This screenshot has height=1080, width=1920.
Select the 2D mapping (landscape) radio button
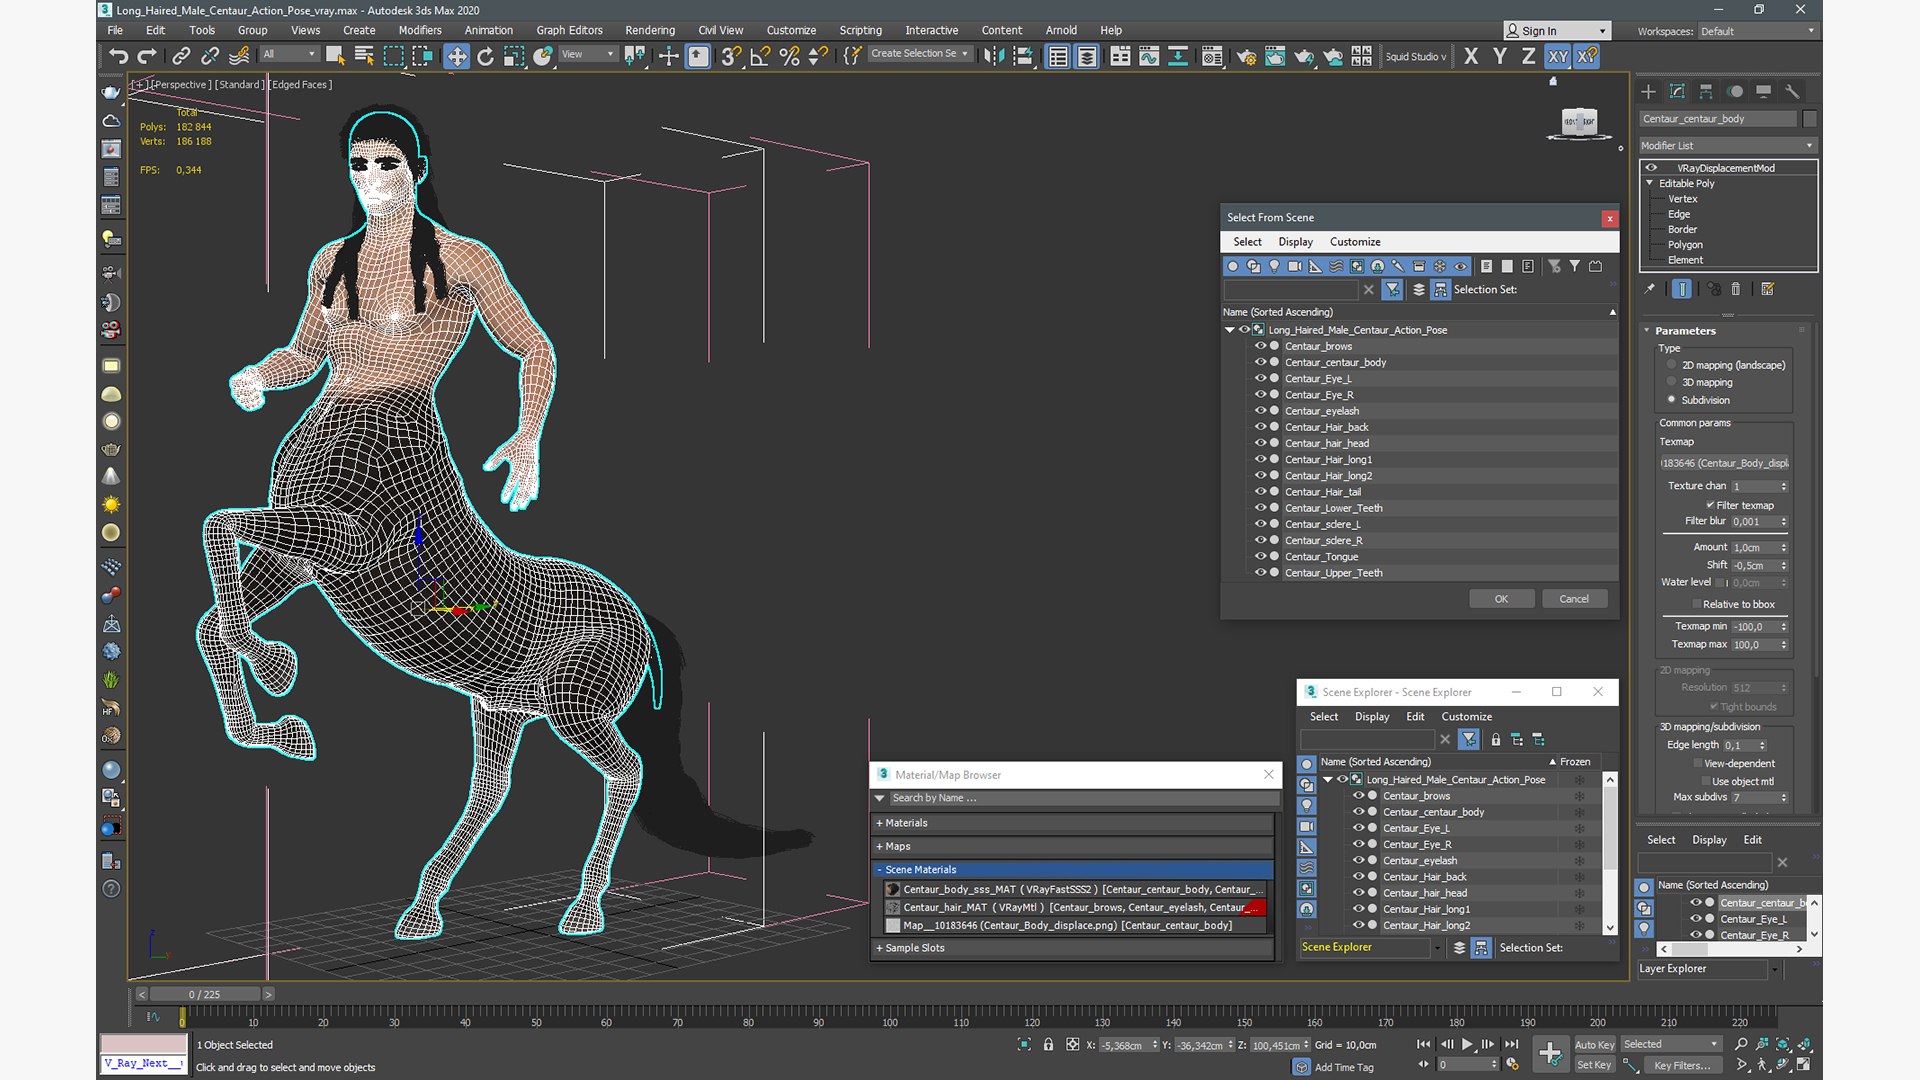point(1671,365)
